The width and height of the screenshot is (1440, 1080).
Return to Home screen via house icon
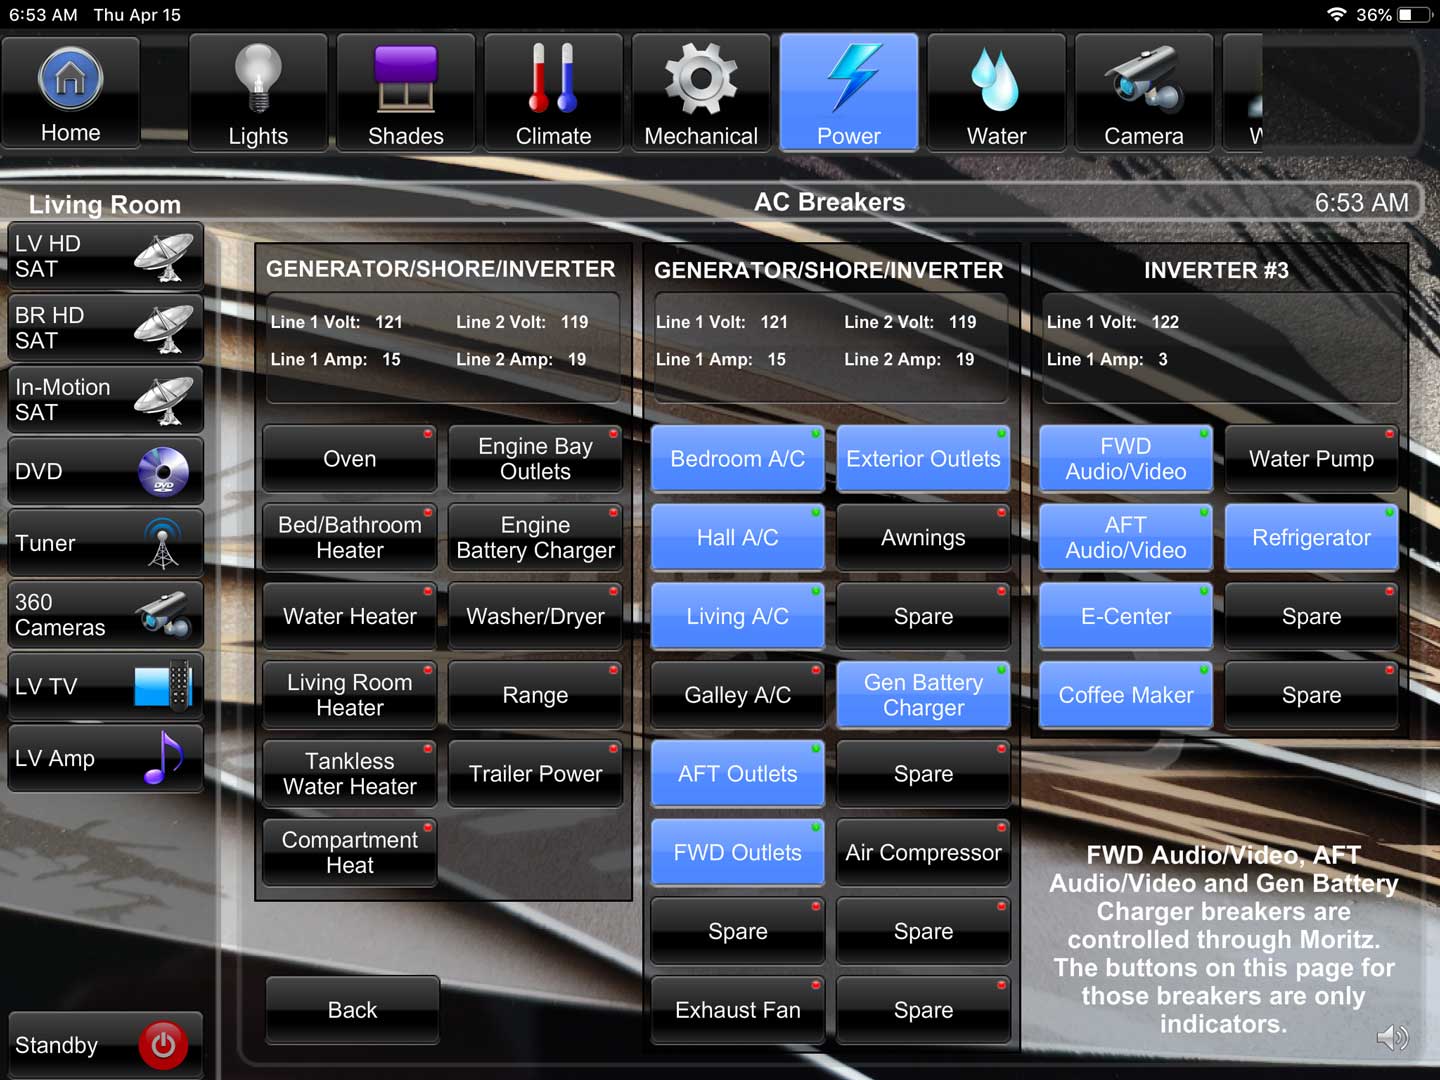coord(70,92)
